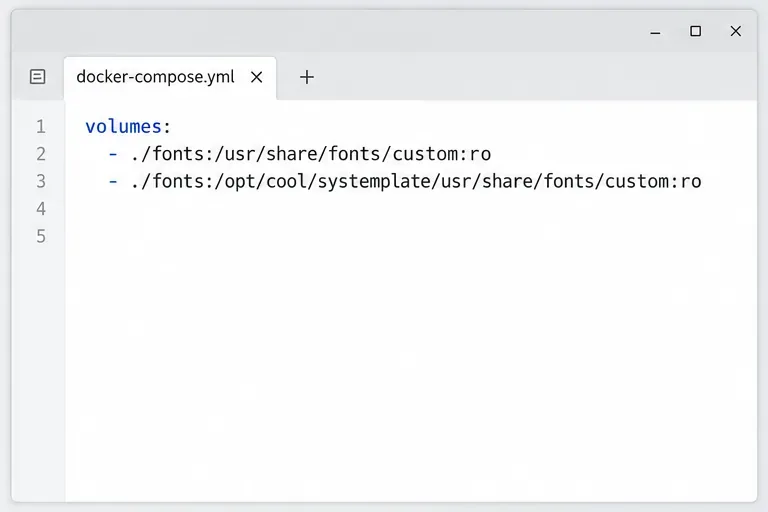Click line number 1 in the gutter

[x=41, y=127]
